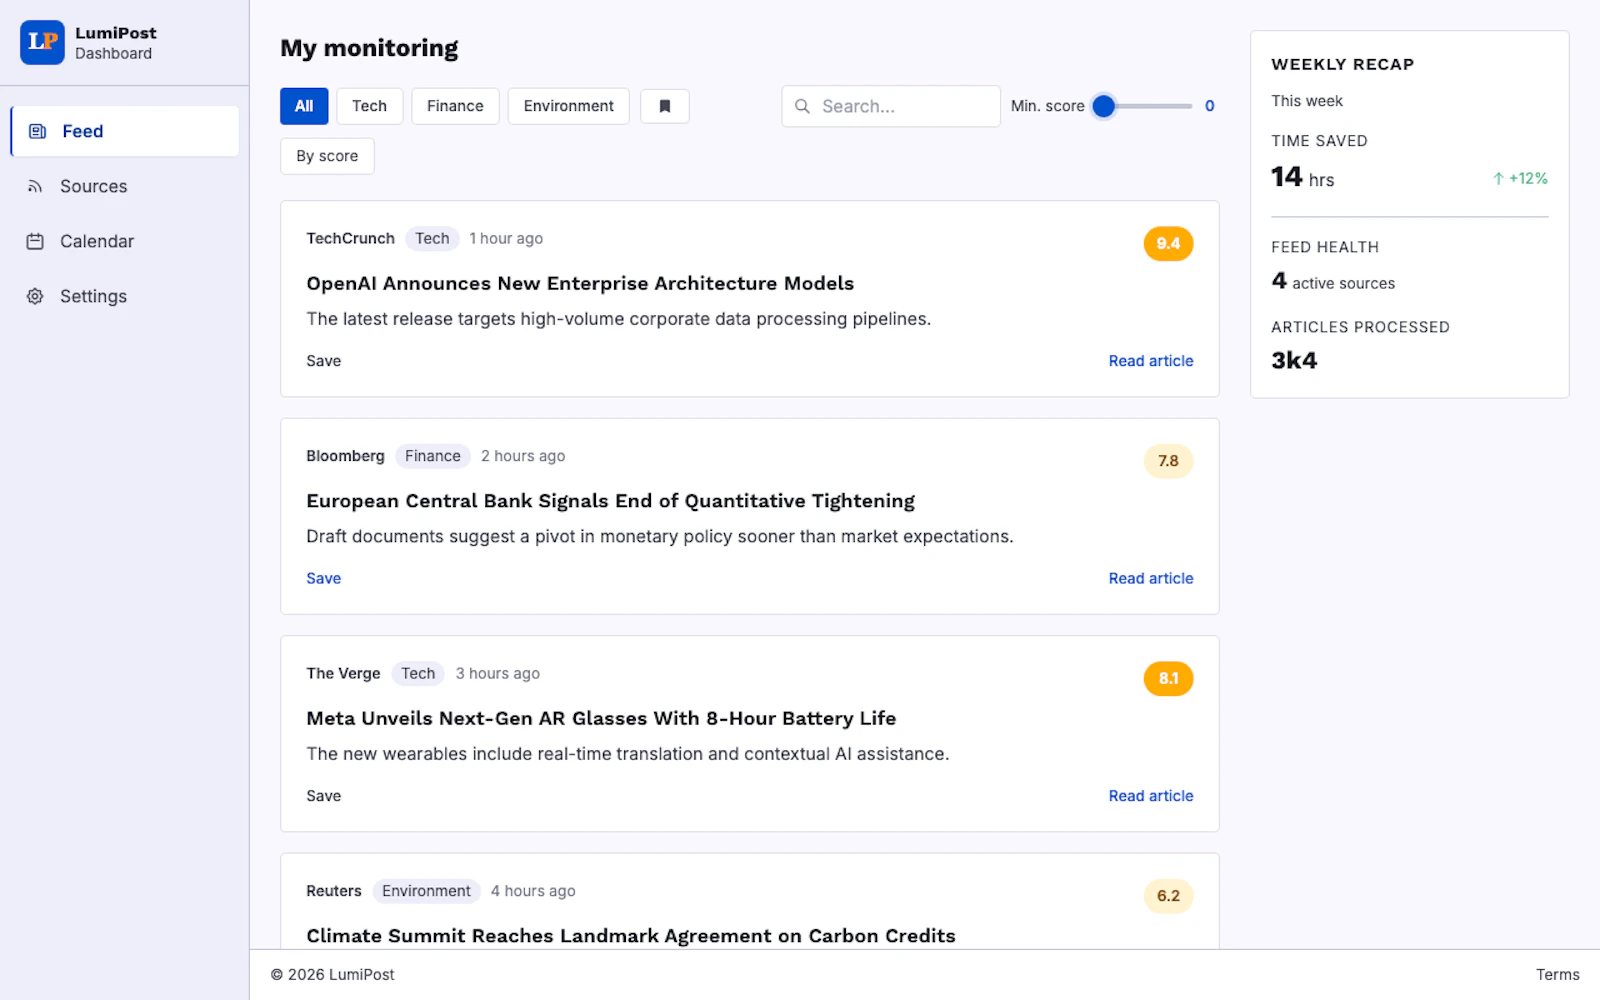The image size is (1600, 1000).
Task: Click the Settings gear icon in sidebar
Action: (x=35, y=296)
